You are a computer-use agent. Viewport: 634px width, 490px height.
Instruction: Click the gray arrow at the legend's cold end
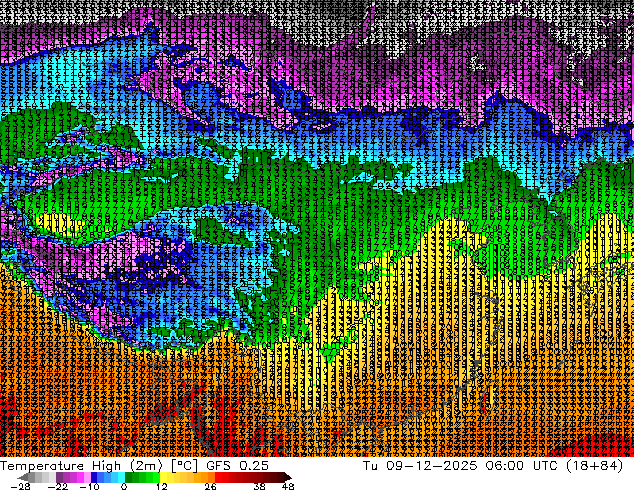(22, 477)
